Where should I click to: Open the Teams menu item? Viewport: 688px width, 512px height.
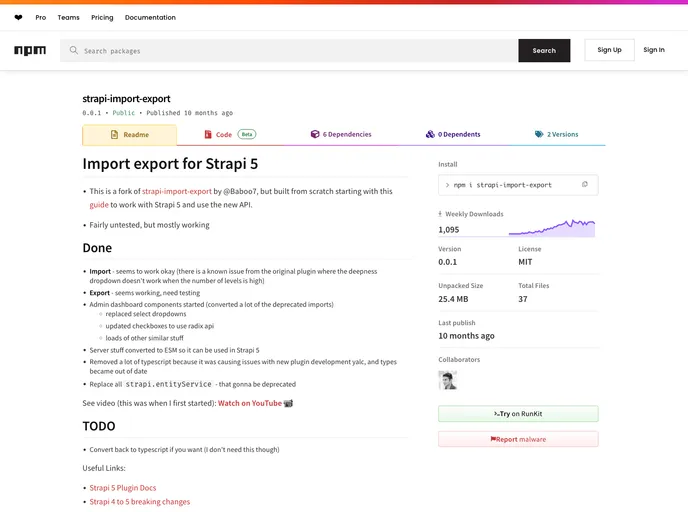point(68,18)
